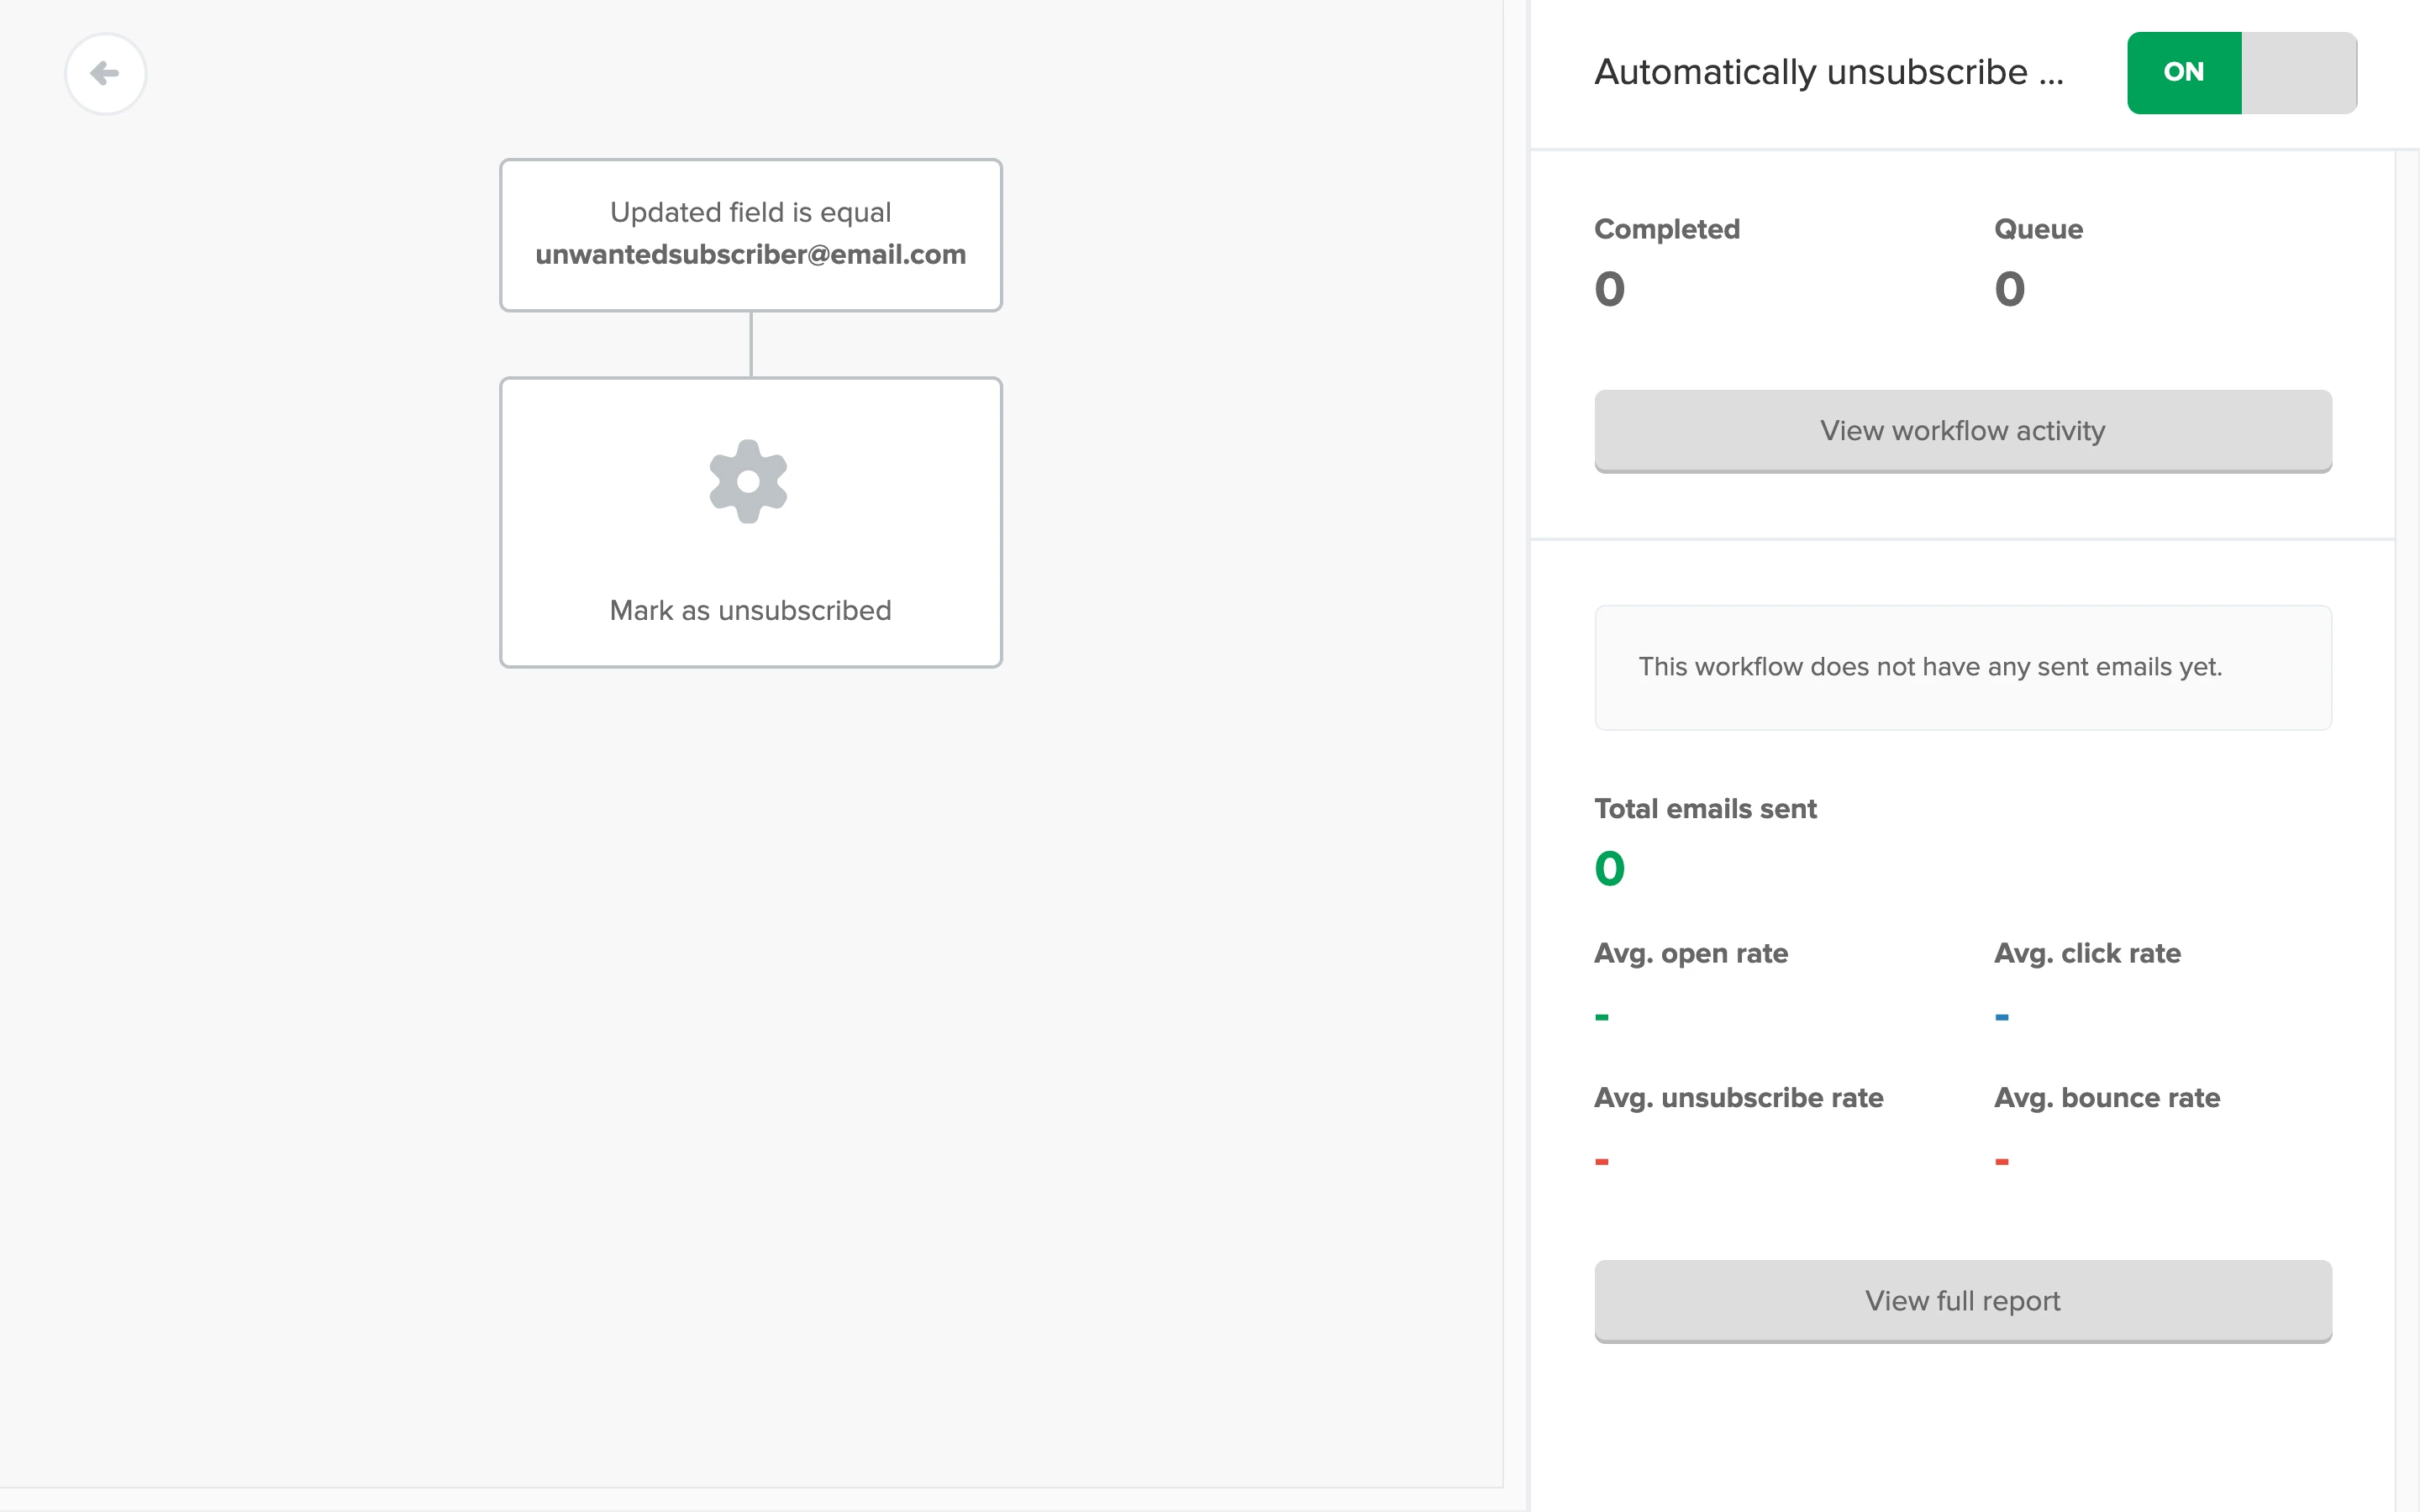Click the gray off side of toggle
2420x1512 pixels.
[x=2298, y=72]
